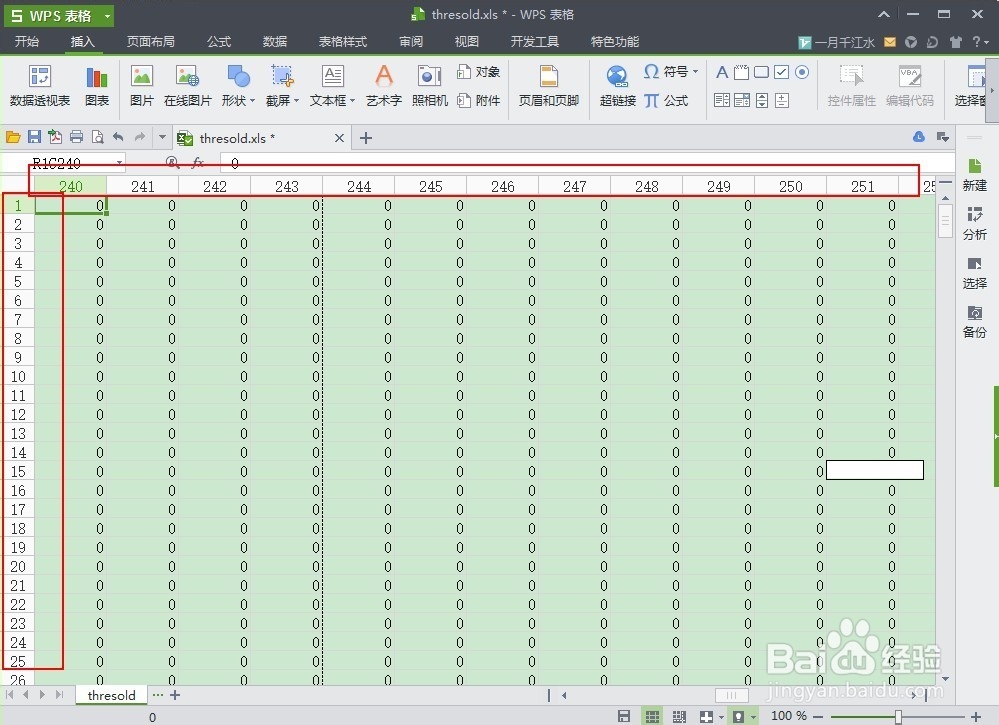Open the WPS 表格 application menu dropdown
Image resolution: width=999 pixels, height=725 pixels.
pyautogui.click(x=107, y=16)
